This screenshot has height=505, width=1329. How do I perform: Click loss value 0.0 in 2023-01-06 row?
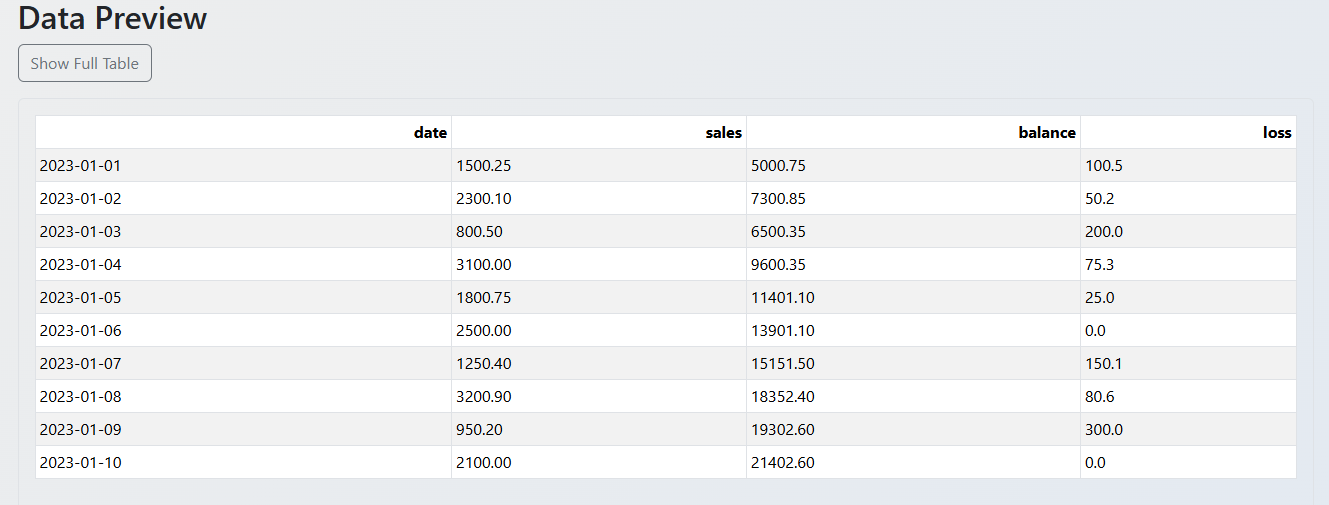click(x=1188, y=330)
